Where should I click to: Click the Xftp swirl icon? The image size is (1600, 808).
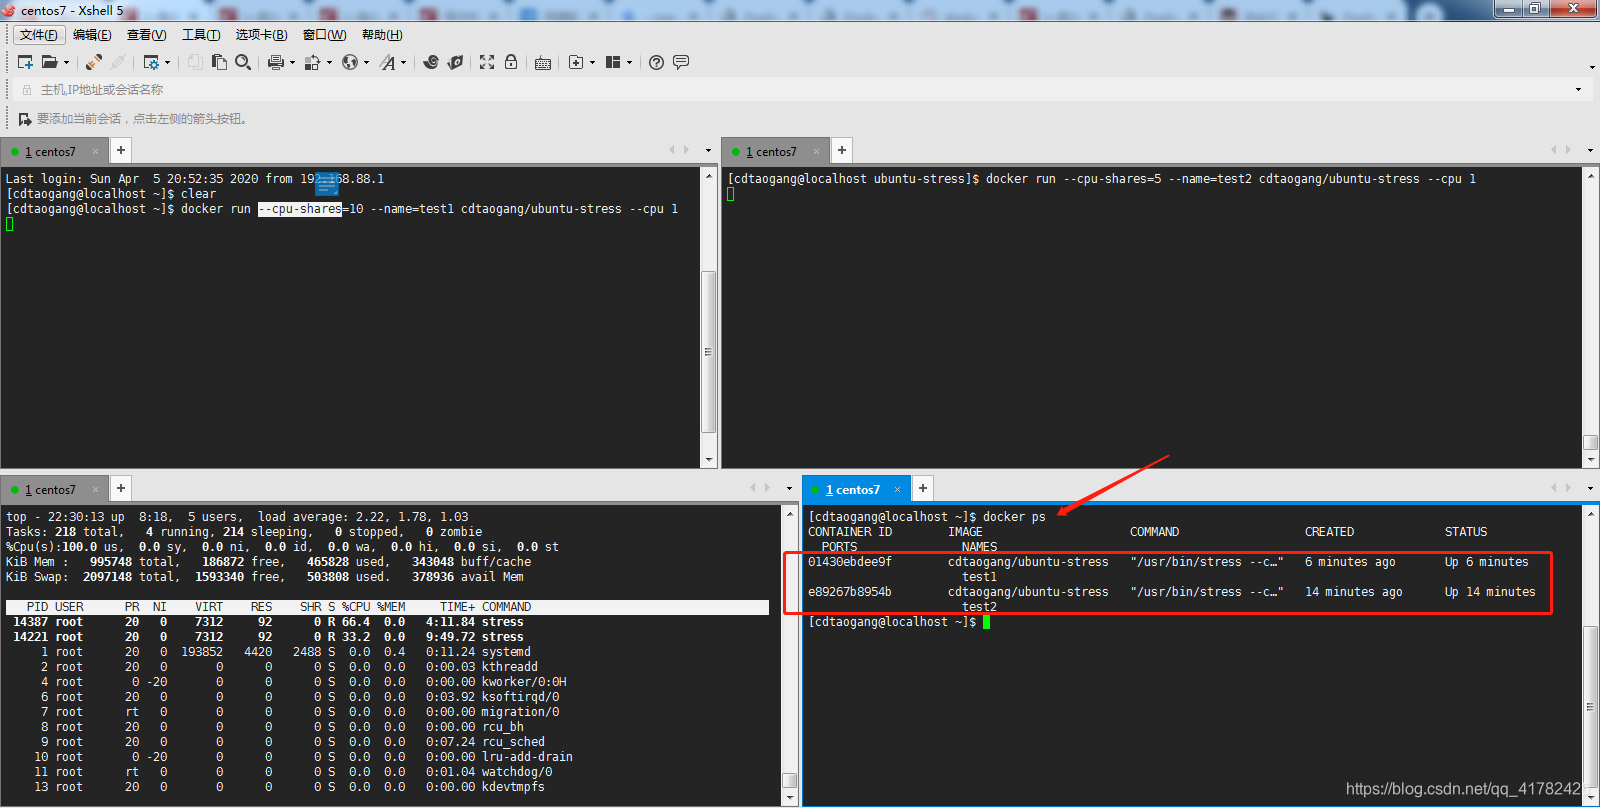click(431, 62)
